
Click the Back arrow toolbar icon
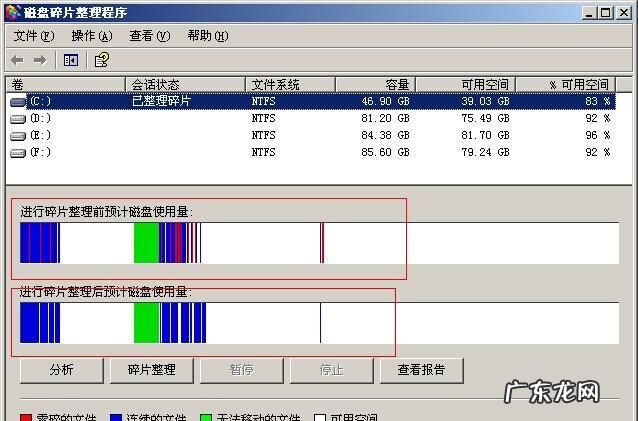point(17,61)
